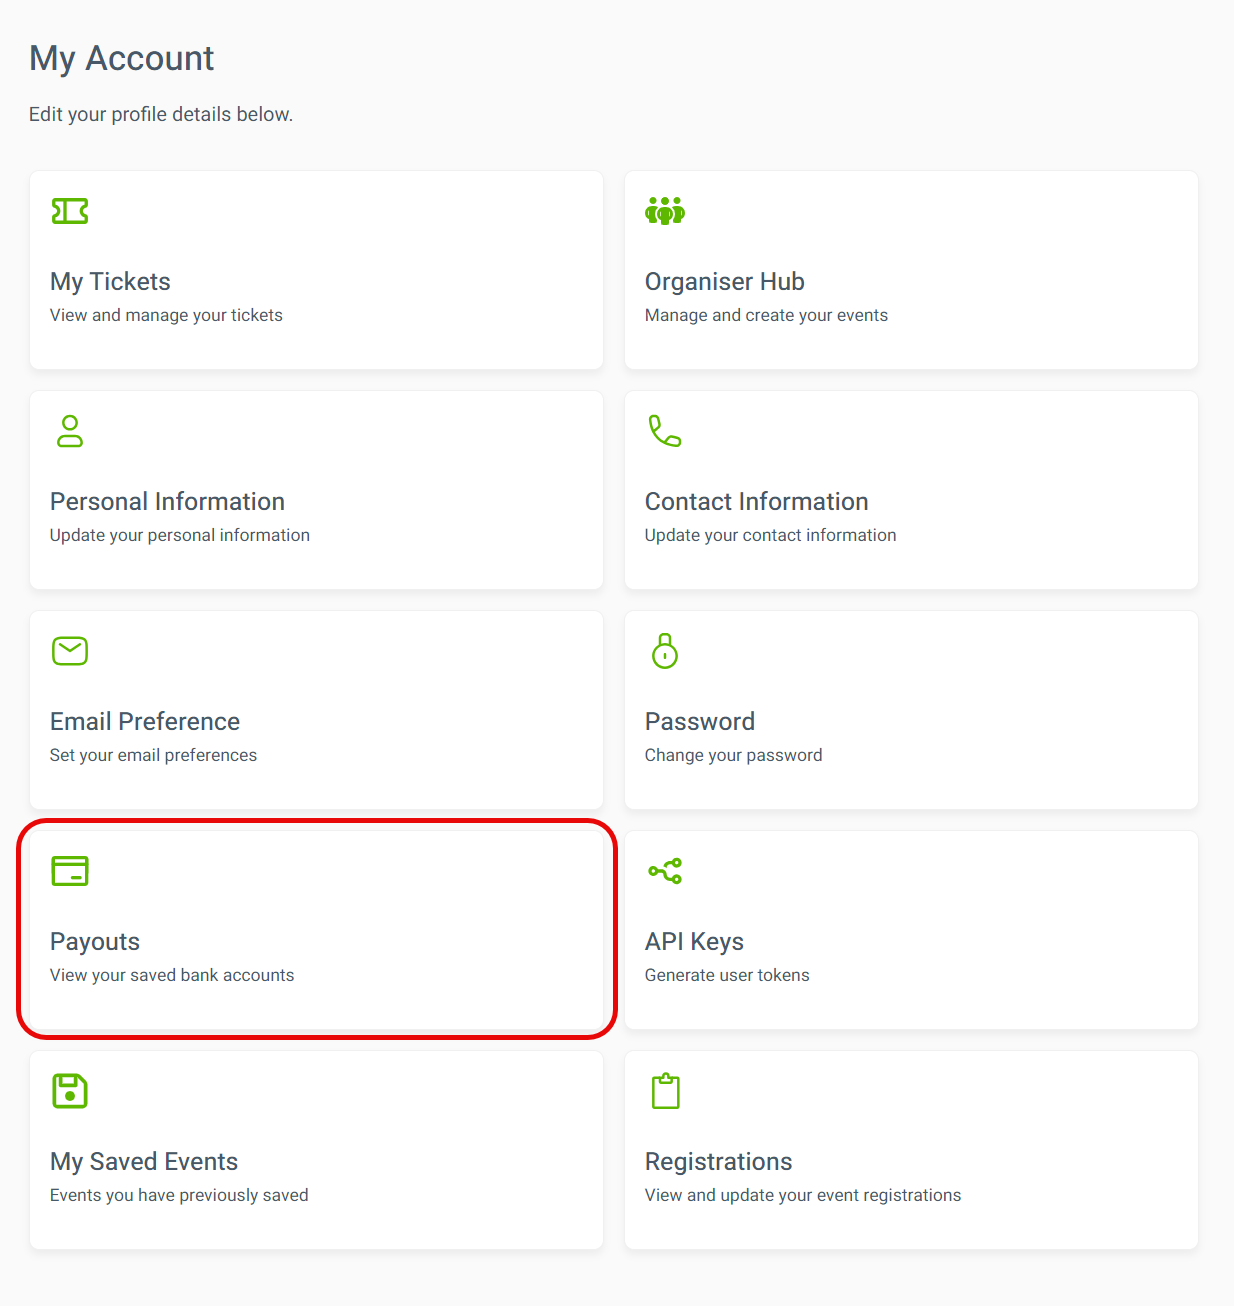The width and height of the screenshot is (1234, 1306).
Task: Click the ticket icon for My Tickets
Action: pos(70,211)
